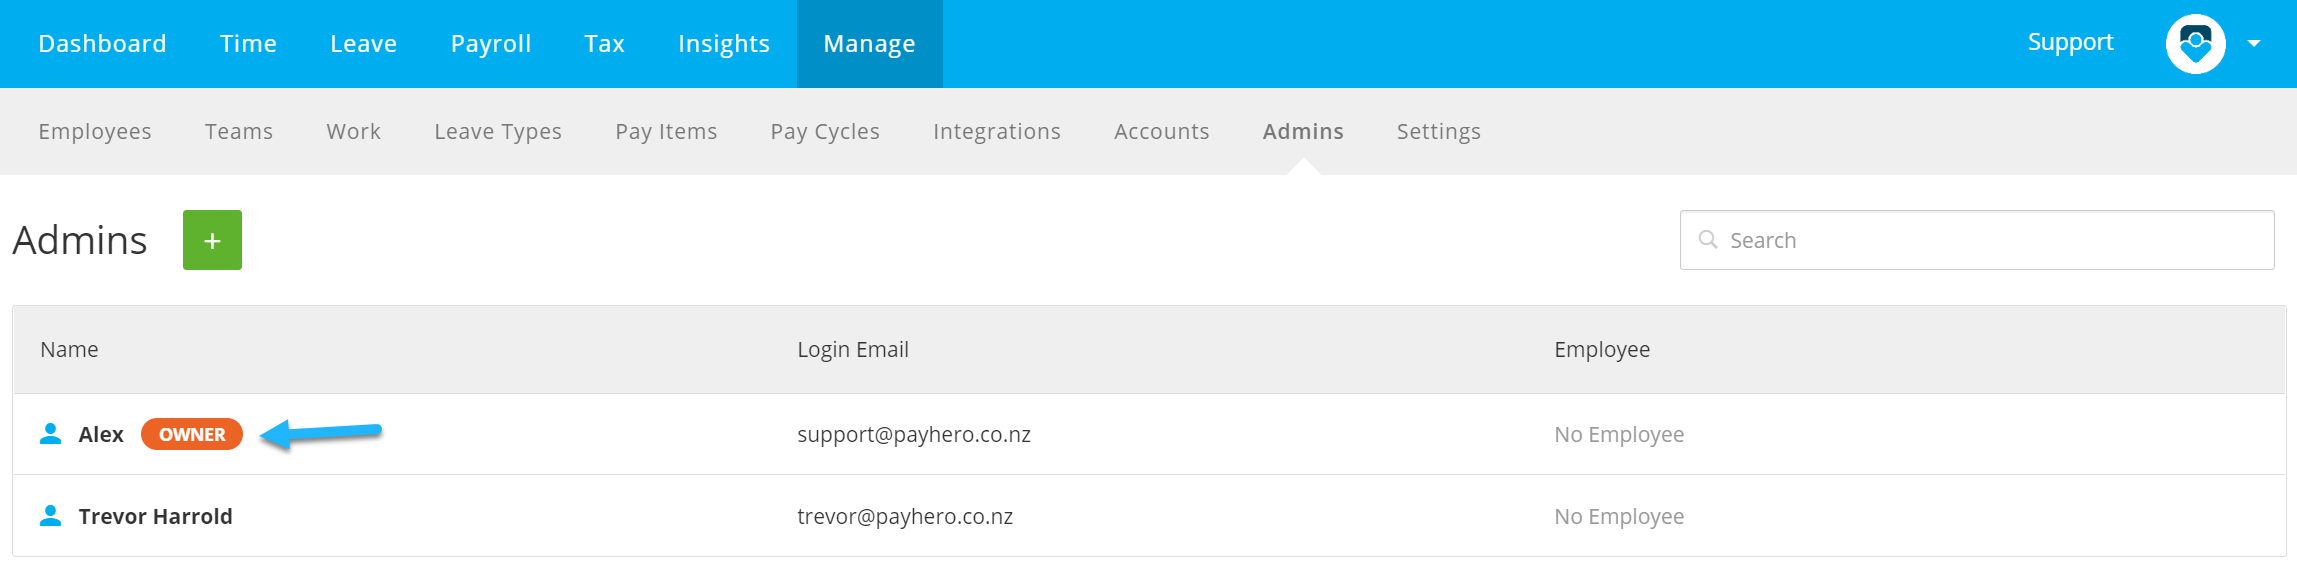Expand the account dropdown arrow
The image size is (2297, 562).
point(2254,44)
